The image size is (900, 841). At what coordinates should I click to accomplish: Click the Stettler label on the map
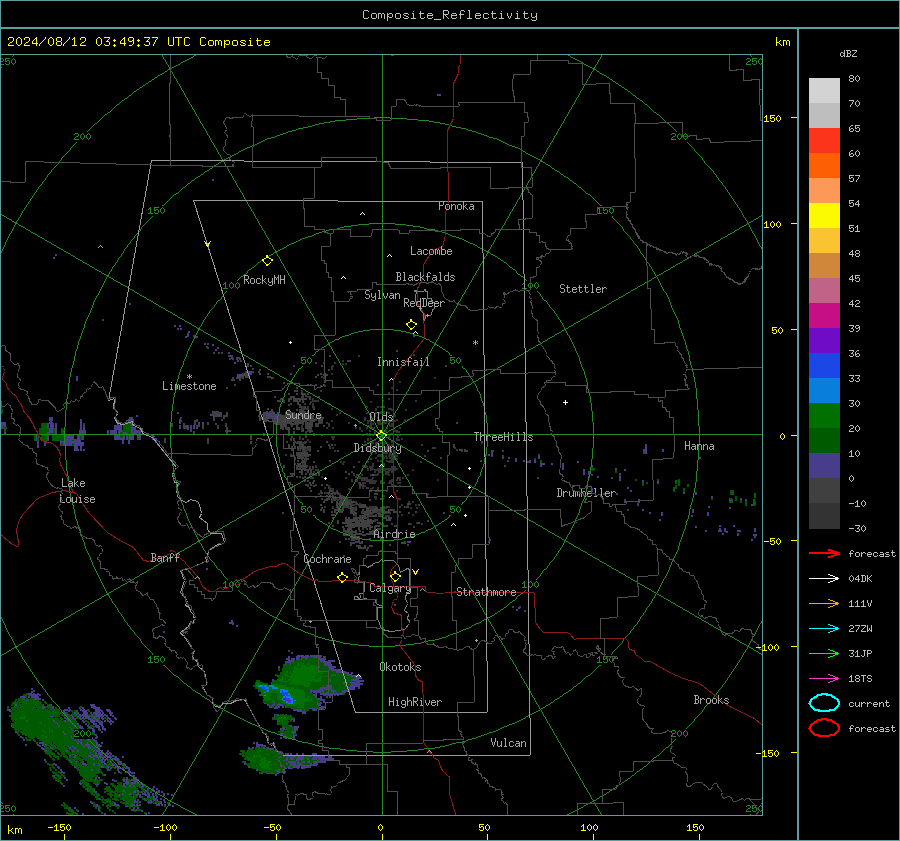[583, 289]
